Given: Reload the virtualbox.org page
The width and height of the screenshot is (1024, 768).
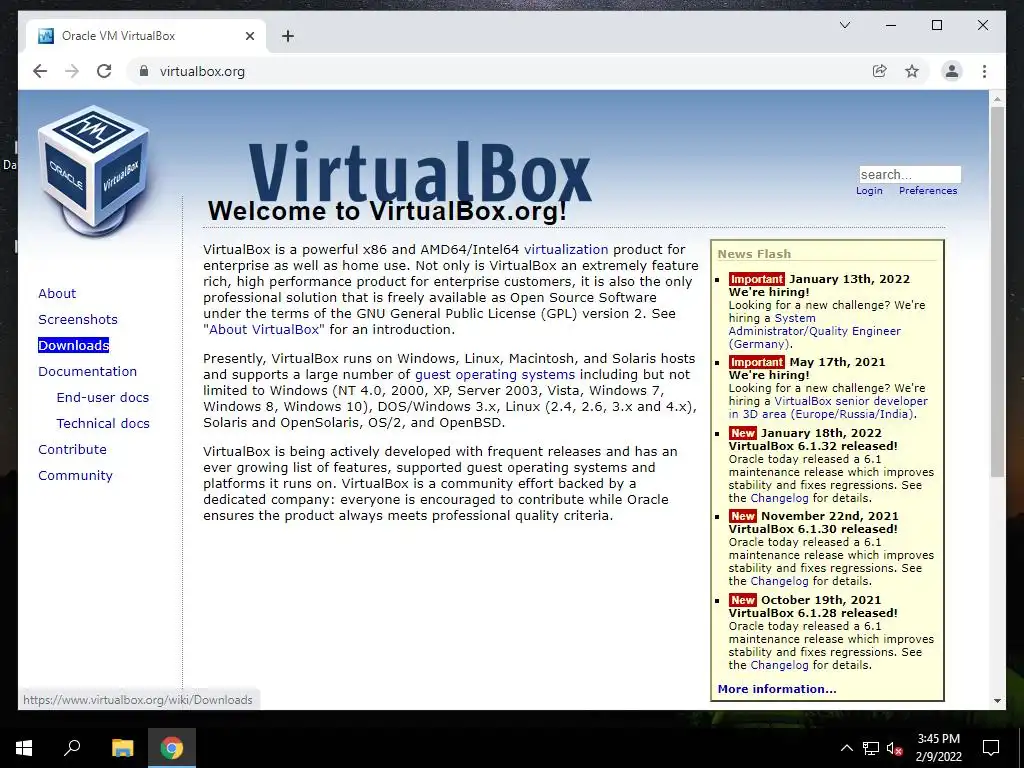Looking at the screenshot, I should [x=104, y=71].
